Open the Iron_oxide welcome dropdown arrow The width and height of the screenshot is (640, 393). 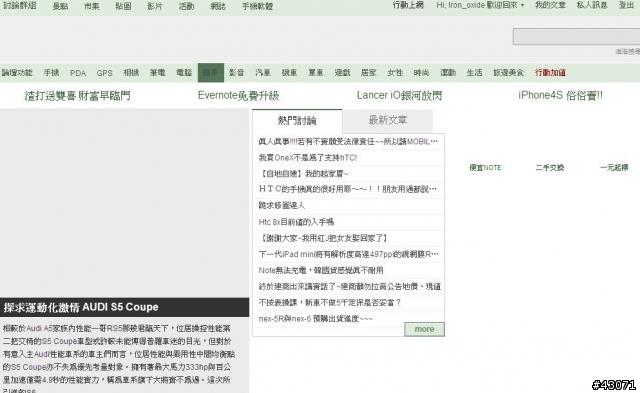click(x=522, y=5)
